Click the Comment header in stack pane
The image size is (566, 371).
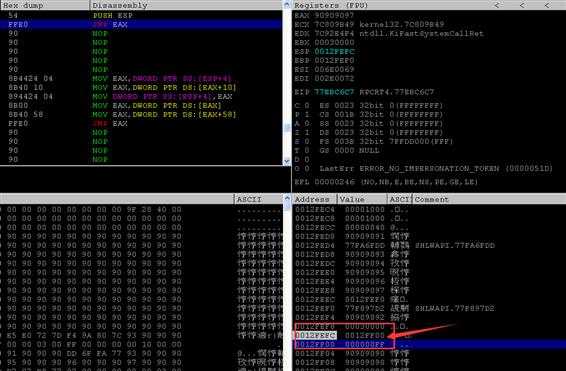point(489,199)
